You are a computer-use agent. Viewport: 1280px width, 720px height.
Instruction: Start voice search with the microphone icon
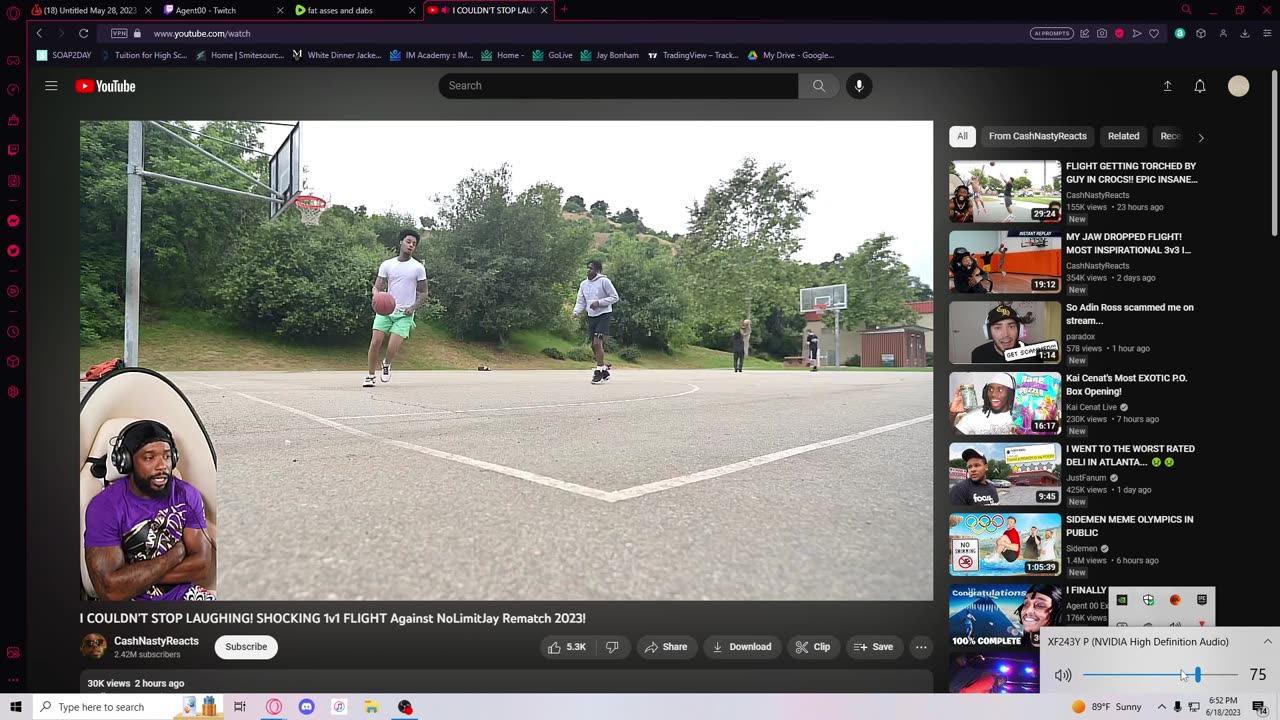(859, 86)
